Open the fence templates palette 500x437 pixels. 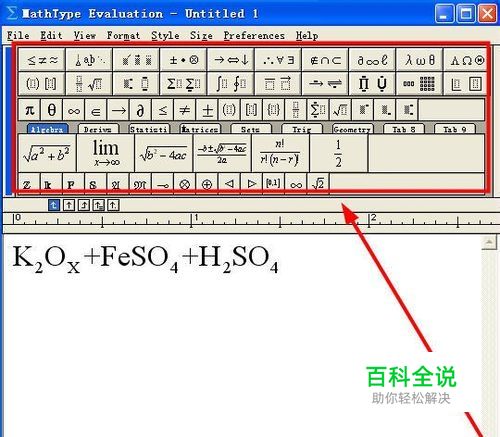click(42, 84)
